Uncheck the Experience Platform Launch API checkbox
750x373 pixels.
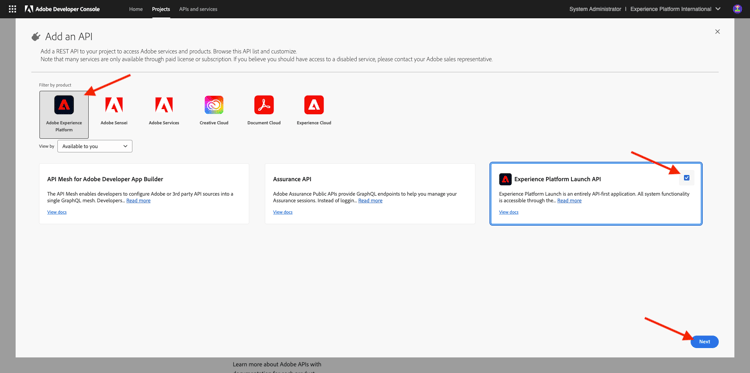(x=687, y=178)
